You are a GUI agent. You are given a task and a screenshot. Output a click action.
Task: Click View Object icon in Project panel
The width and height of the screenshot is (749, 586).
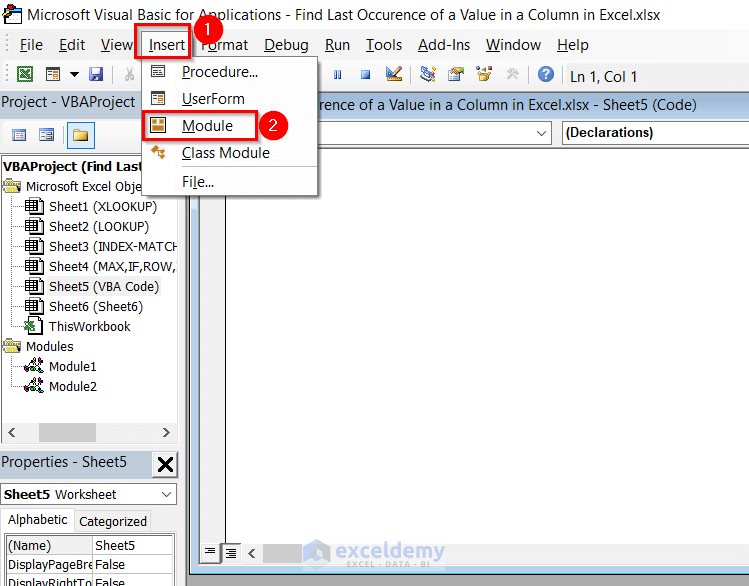point(46,135)
